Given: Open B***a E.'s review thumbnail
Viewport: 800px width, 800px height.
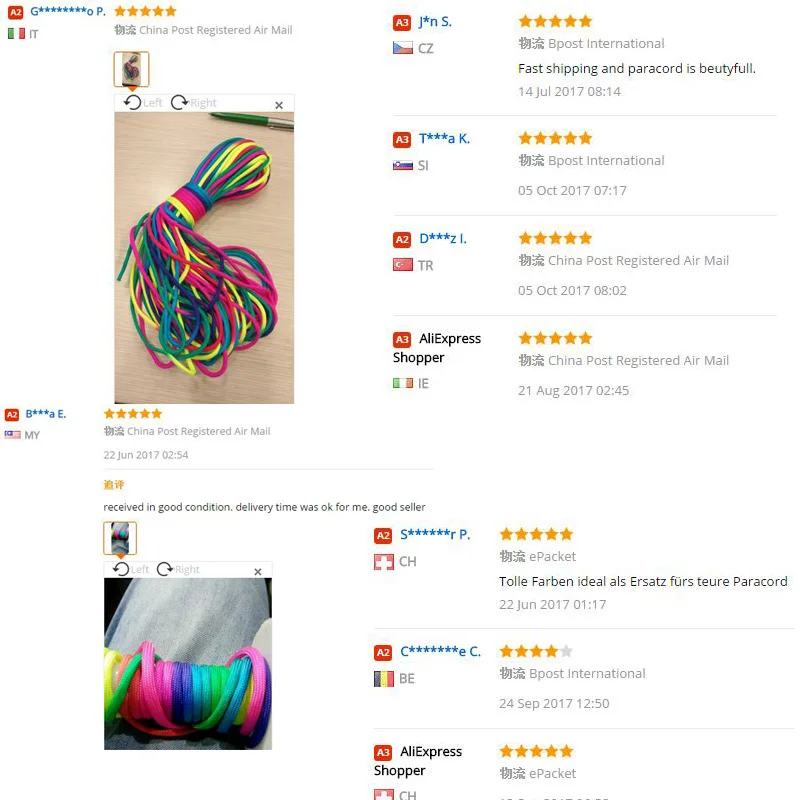Looking at the screenshot, I should pyautogui.click(x=120, y=538).
